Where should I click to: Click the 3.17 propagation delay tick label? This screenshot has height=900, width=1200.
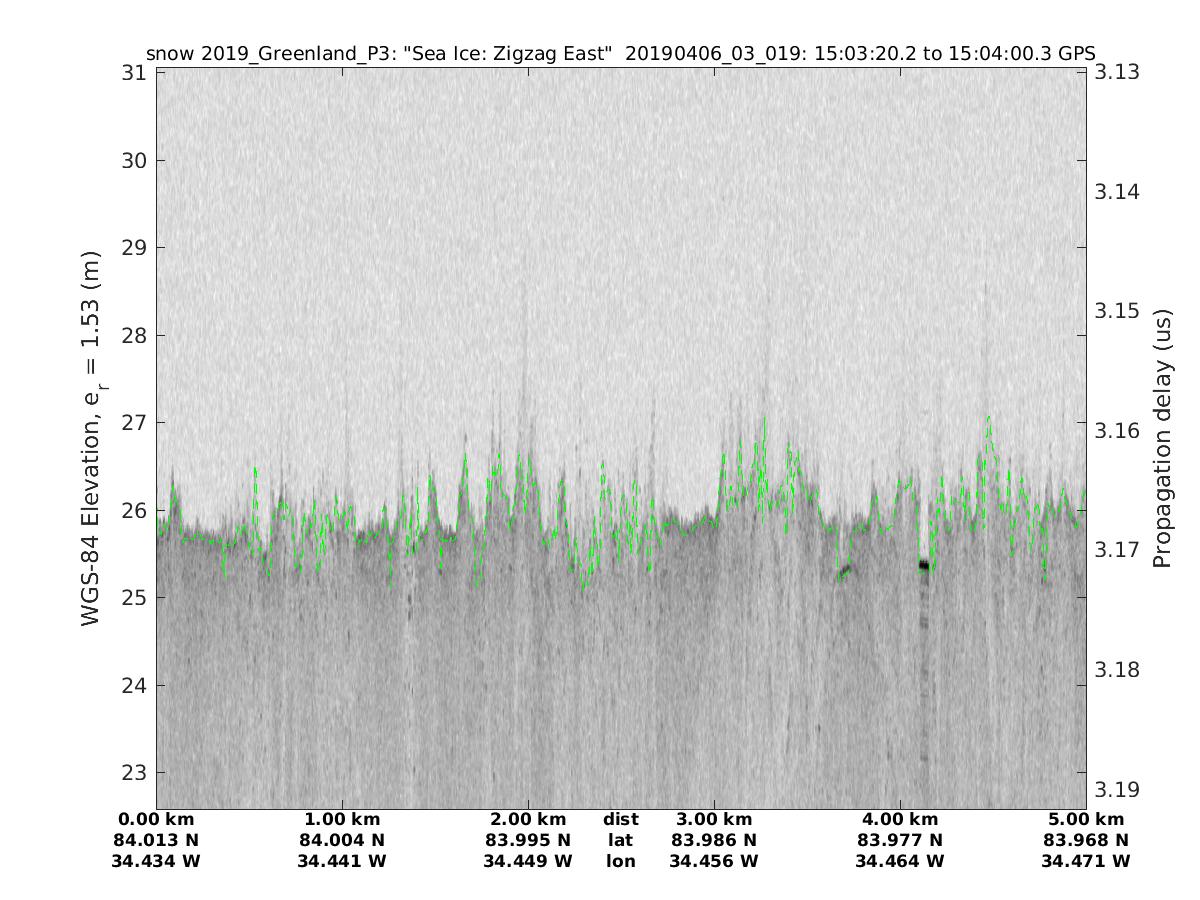[x=1118, y=550]
